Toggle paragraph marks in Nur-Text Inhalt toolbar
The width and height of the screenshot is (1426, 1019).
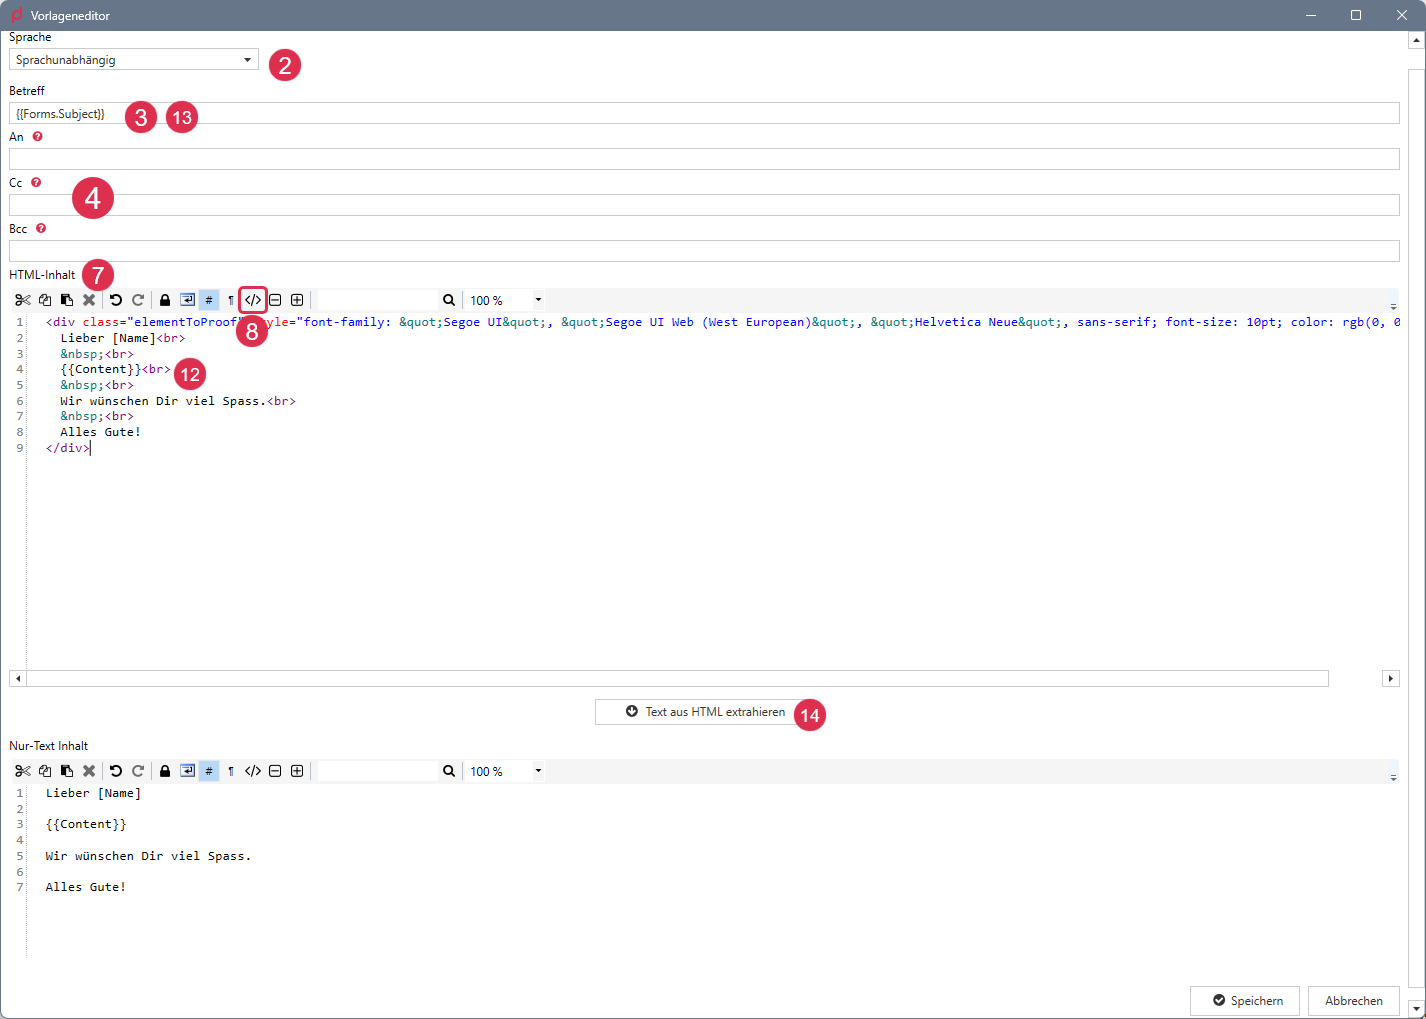pyautogui.click(x=231, y=771)
